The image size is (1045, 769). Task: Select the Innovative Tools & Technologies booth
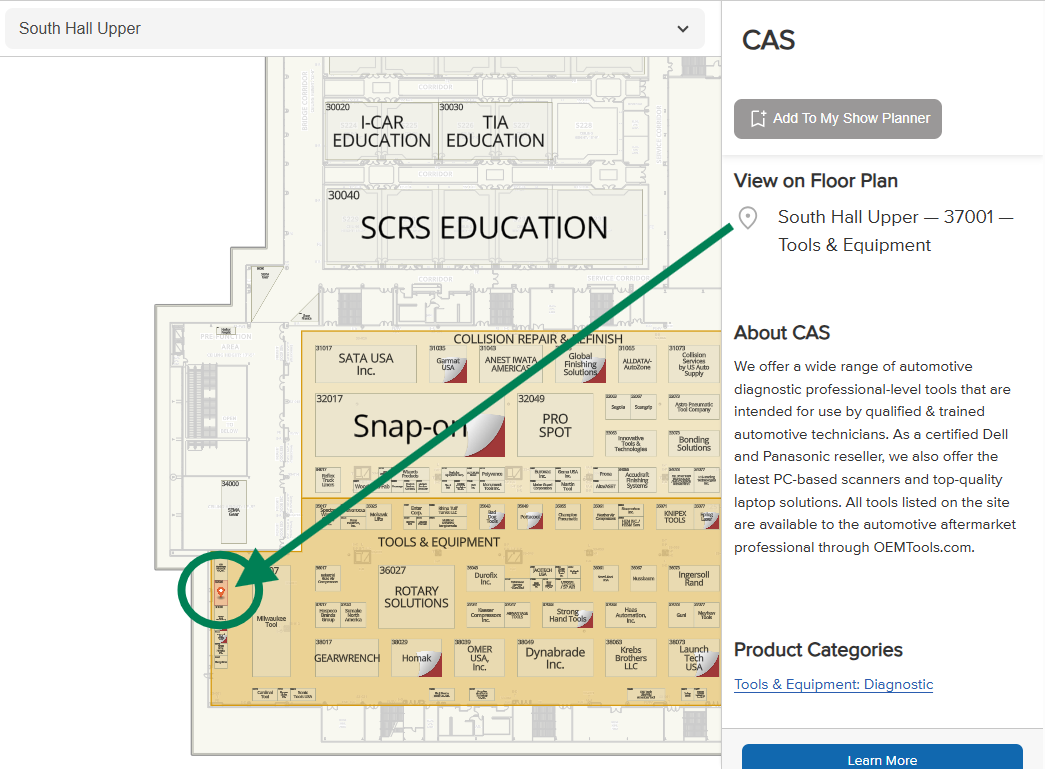pyautogui.click(x=630, y=443)
